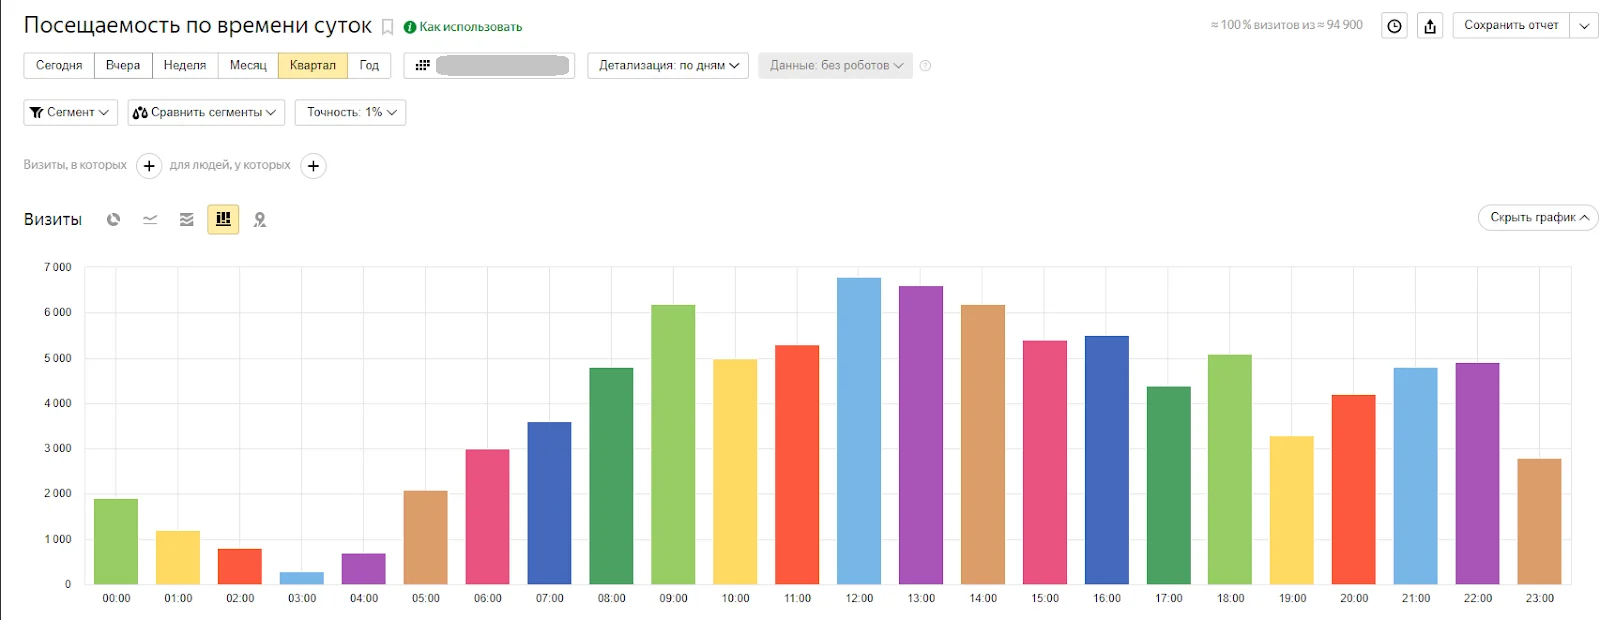1600x620 pixels.
Task: Click the purple bar at 04:00
Action: coord(364,569)
